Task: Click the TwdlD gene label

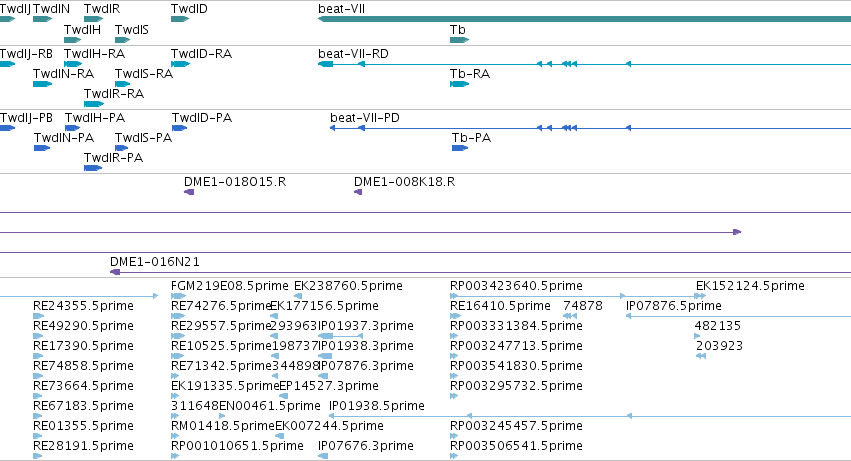Action: [x=189, y=9]
